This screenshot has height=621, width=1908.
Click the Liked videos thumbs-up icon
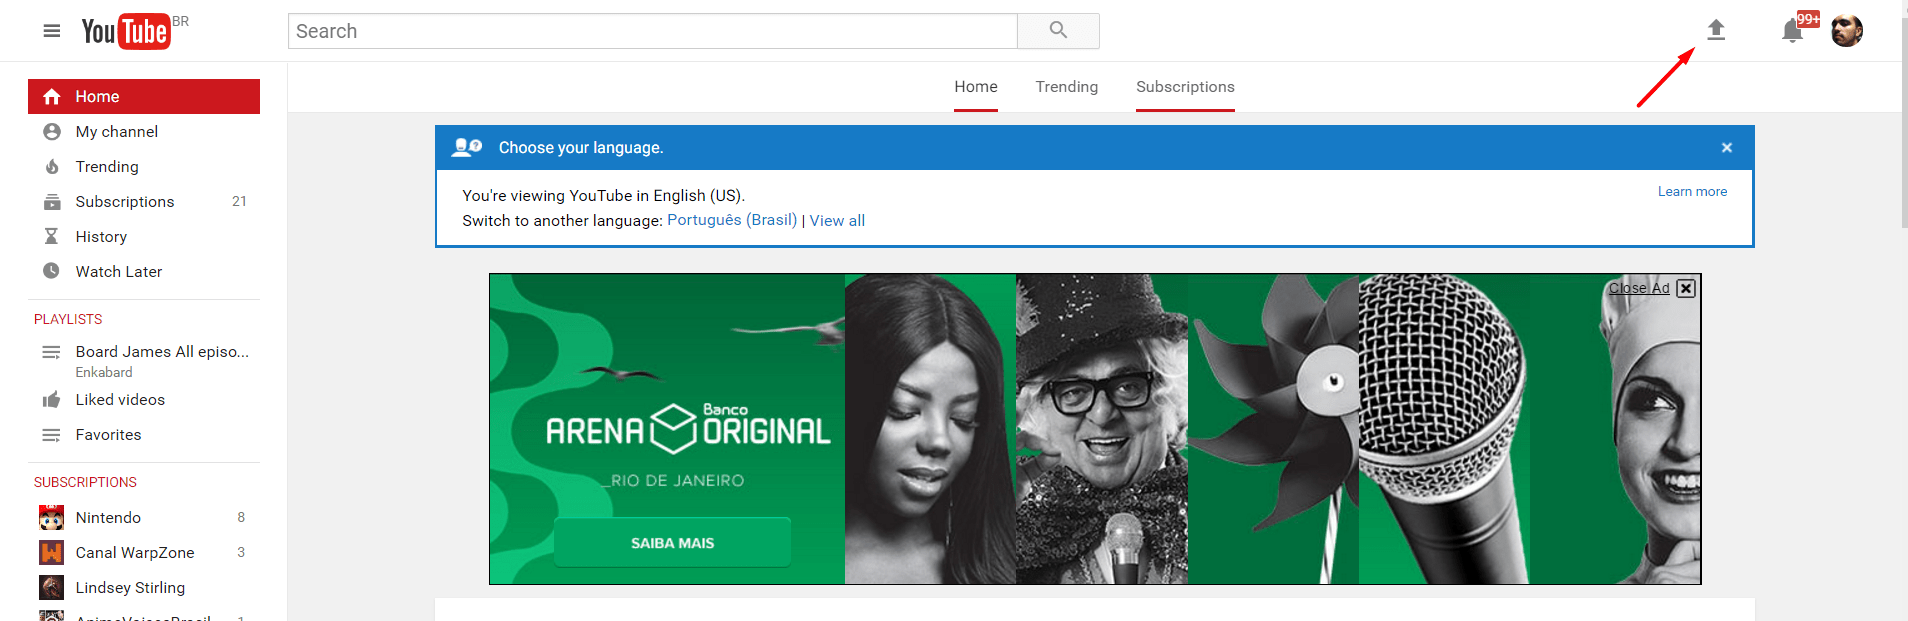tap(52, 400)
